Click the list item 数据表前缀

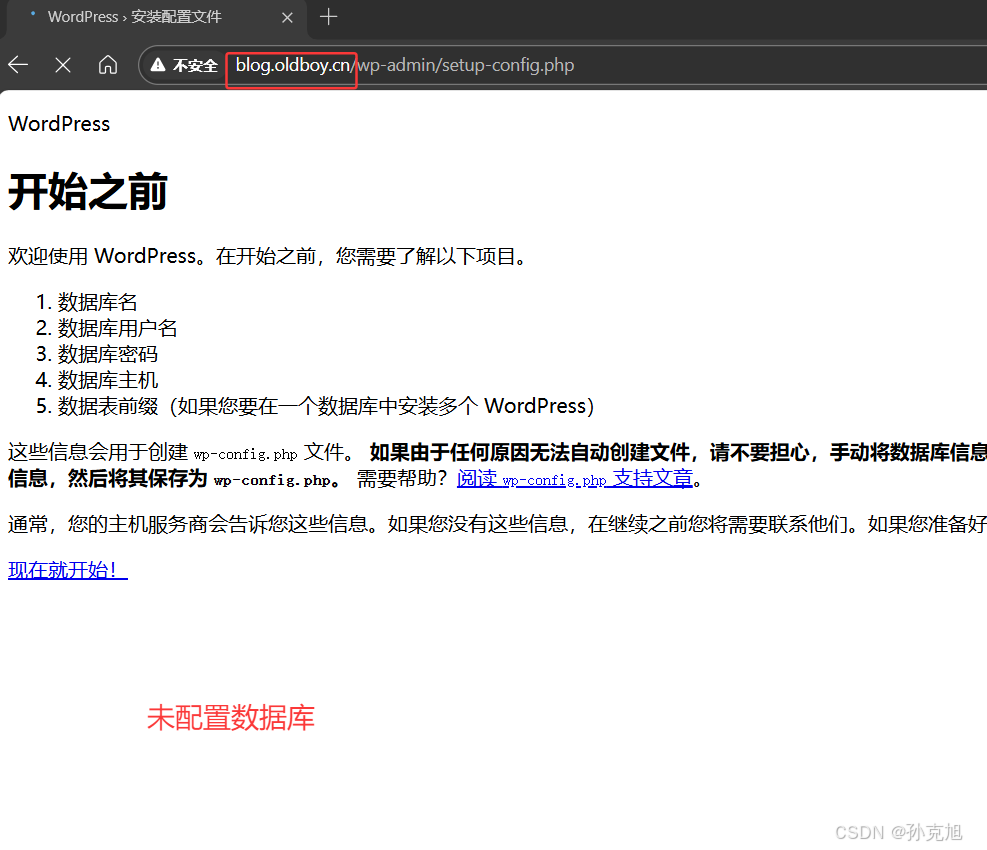108,406
